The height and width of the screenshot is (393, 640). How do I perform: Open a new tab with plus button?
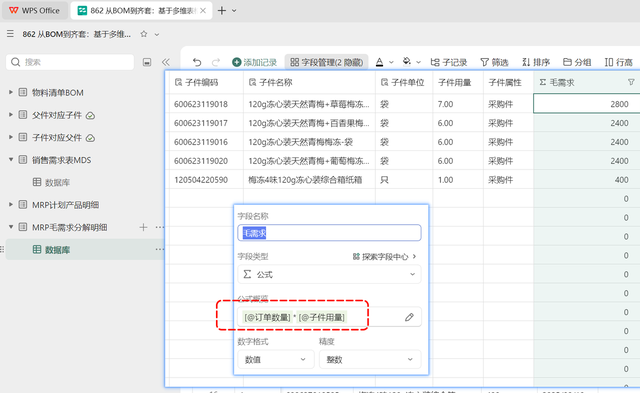coord(222,11)
